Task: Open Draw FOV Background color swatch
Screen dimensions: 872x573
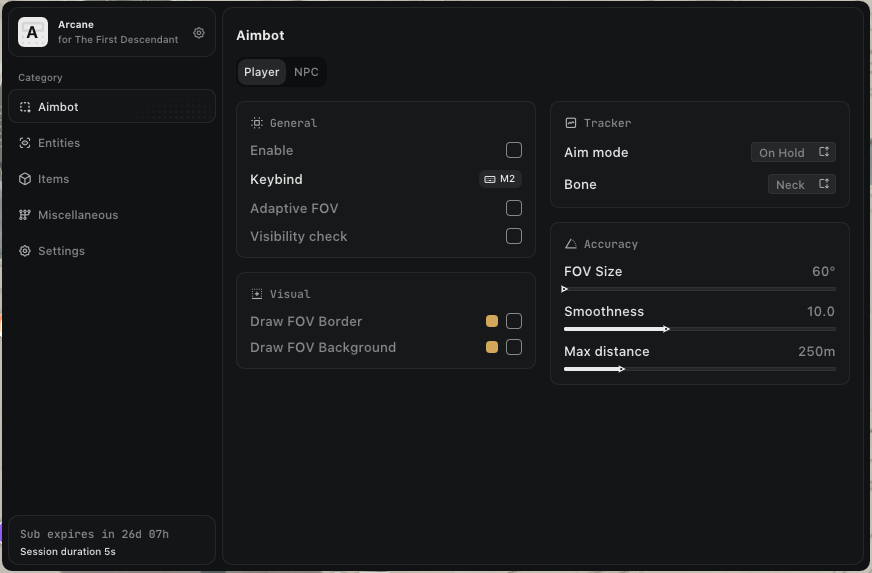Action: coord(492,347)
